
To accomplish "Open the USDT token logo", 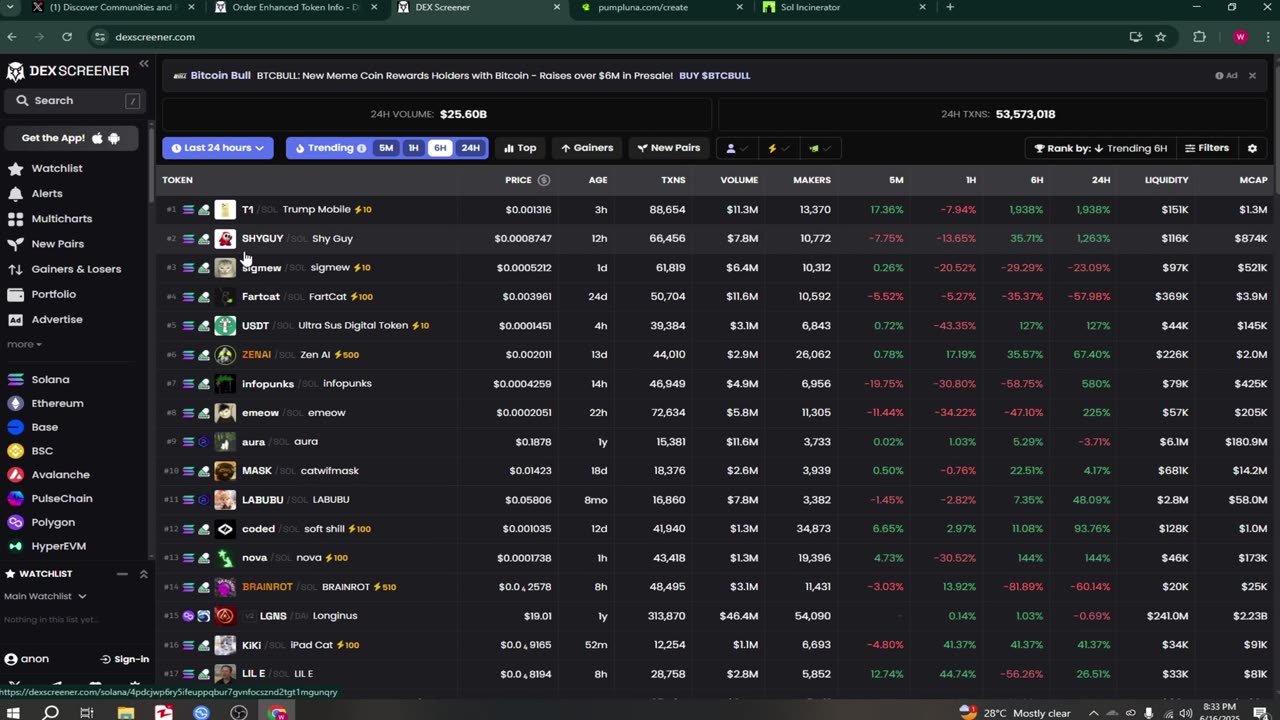I will point(225,325).
